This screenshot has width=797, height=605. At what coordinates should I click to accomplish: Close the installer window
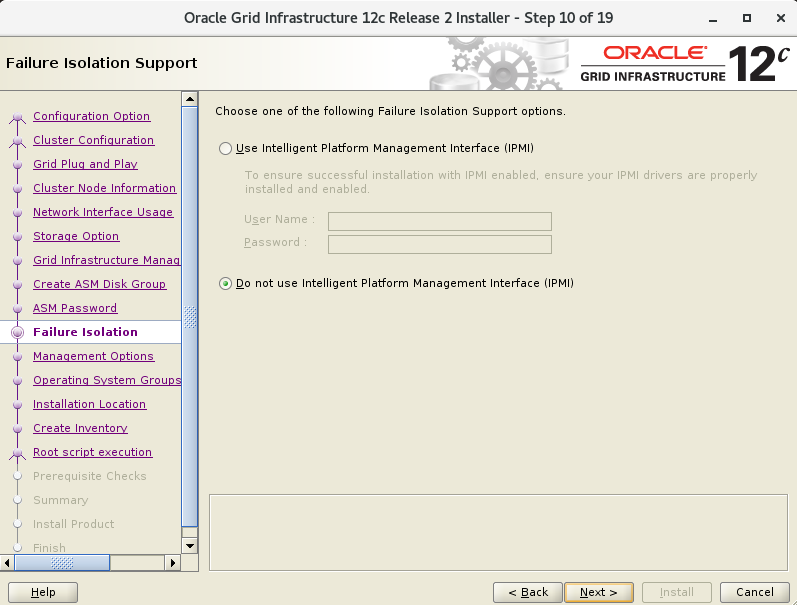tap(781, 18)
